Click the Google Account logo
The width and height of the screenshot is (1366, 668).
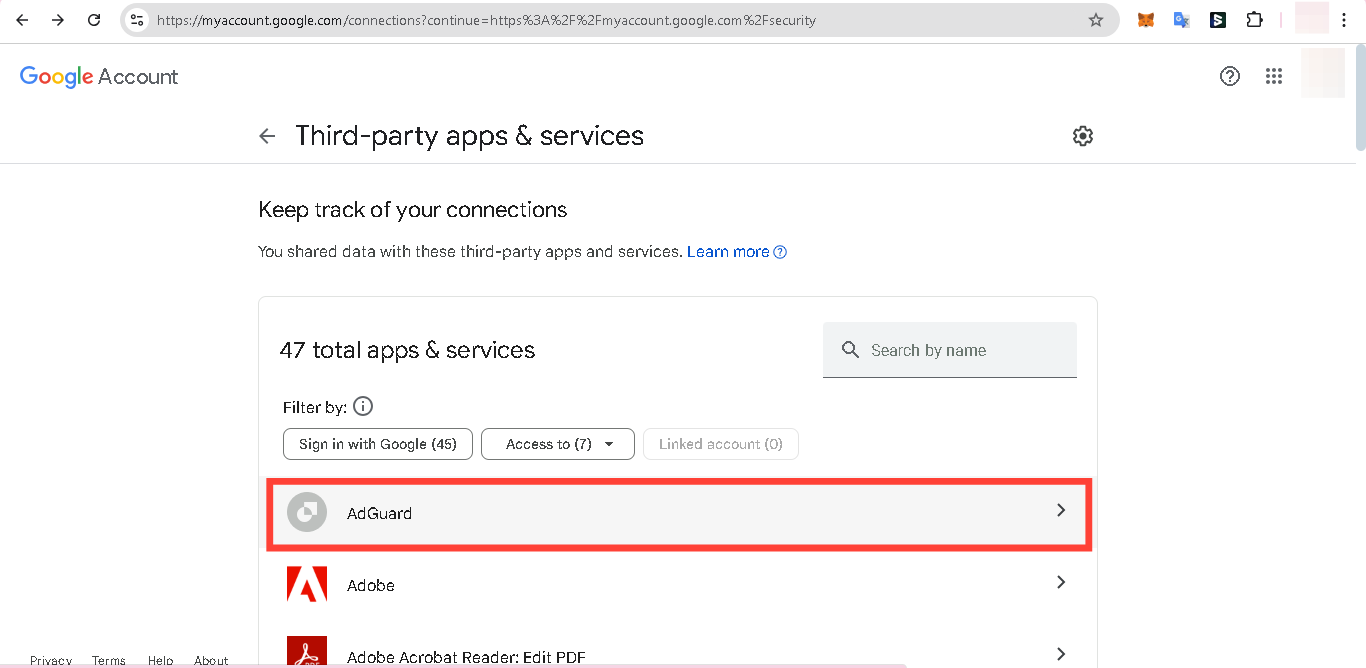point(99,77)
